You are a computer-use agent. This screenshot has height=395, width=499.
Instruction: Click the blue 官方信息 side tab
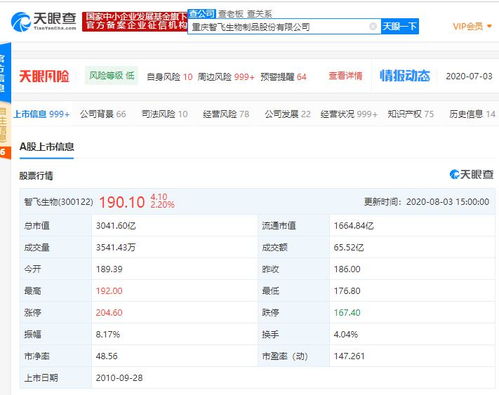(x=5, y=73)
